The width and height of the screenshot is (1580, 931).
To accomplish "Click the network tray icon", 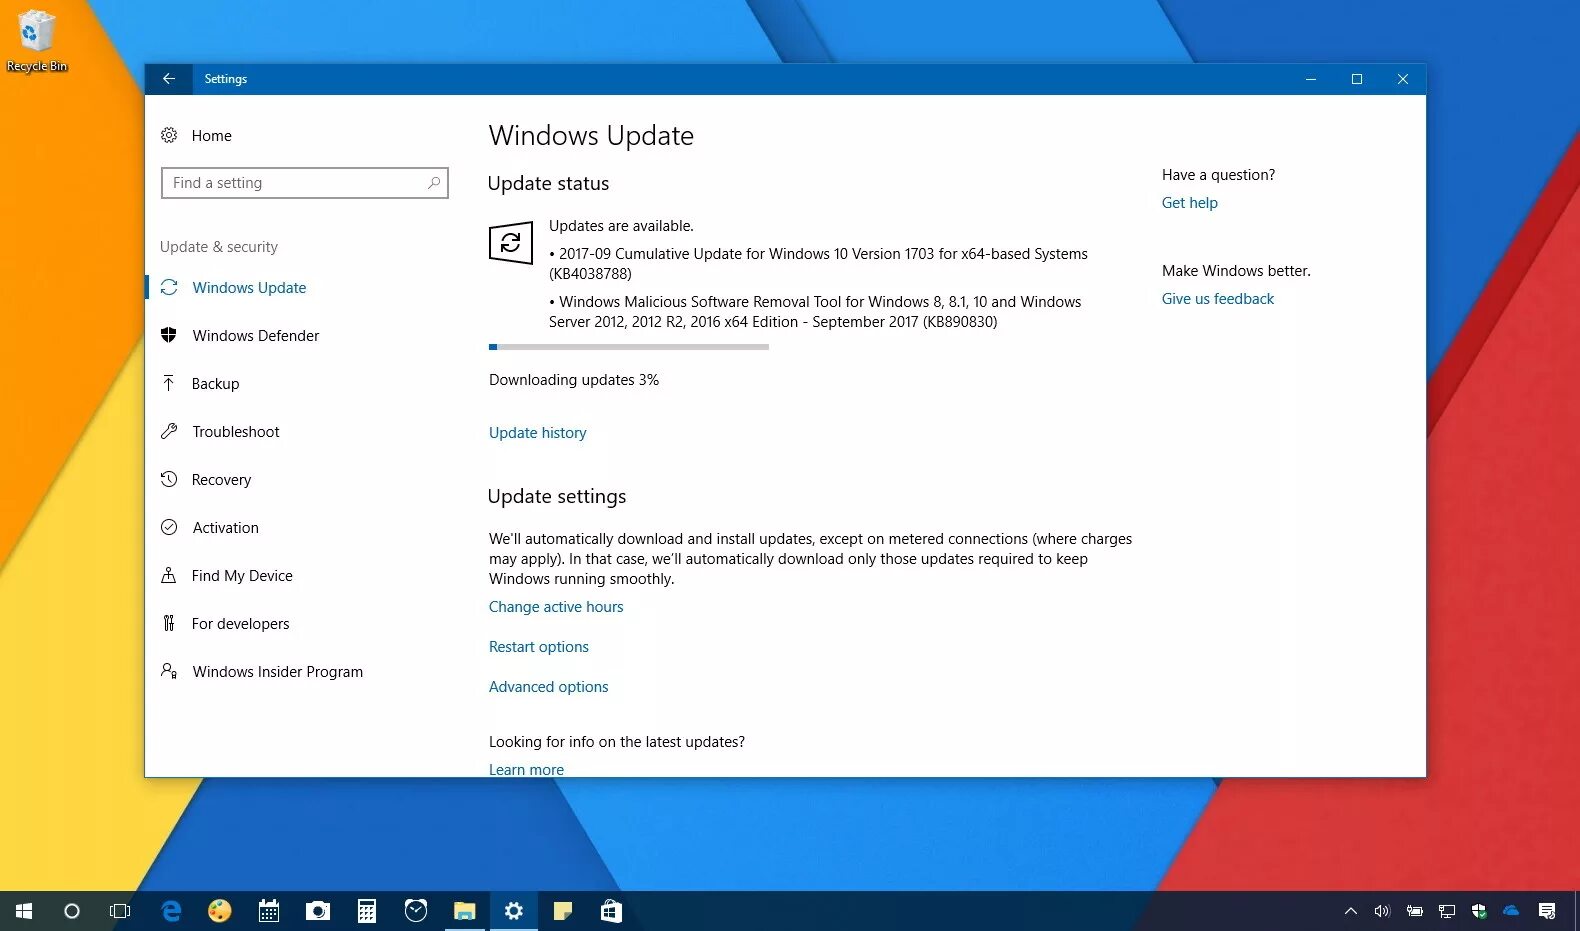I will (1447, 911).
